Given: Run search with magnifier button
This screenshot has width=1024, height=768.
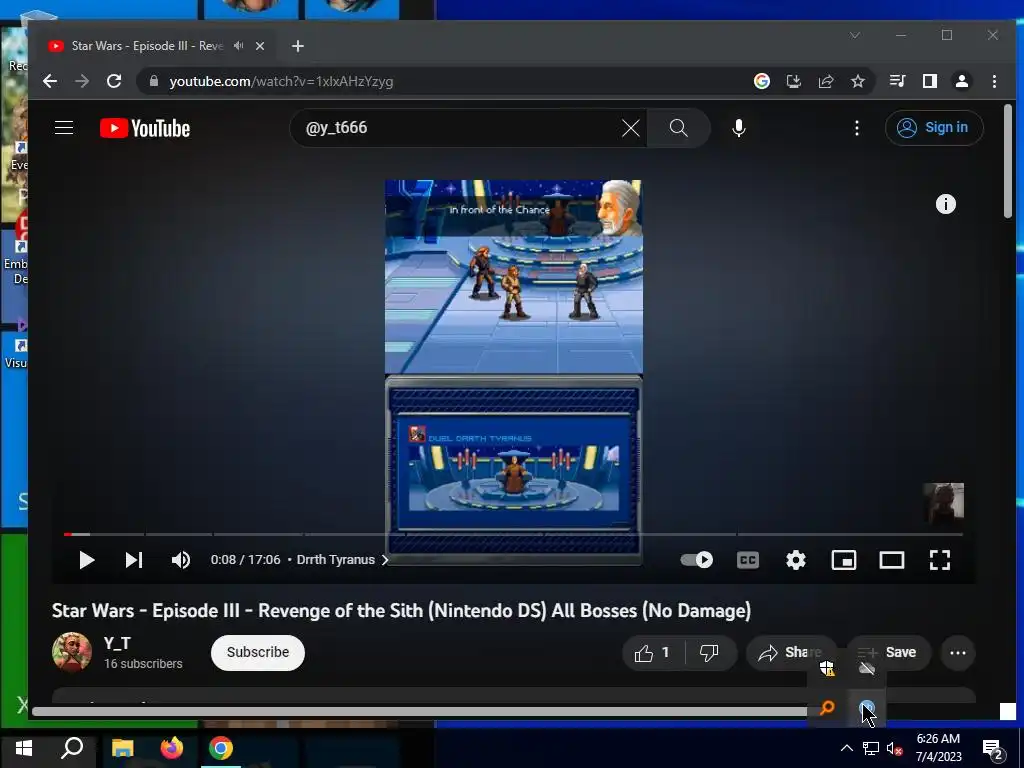Looking at the screenshot, I should point(679,128).
